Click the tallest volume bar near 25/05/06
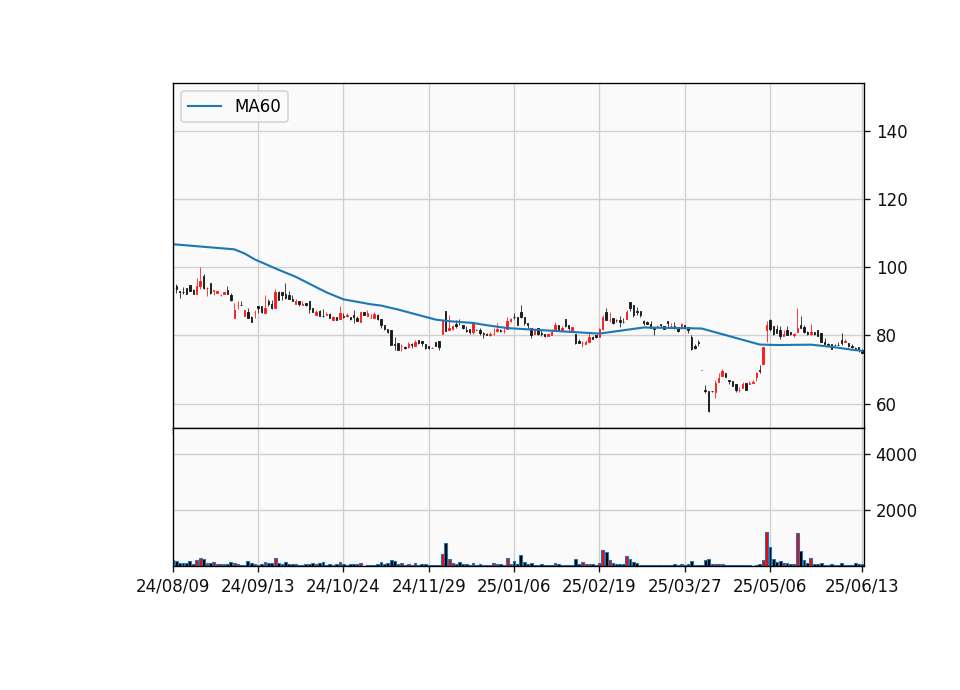This screenshot has height=690, width=960. click(x=767, y=549)
